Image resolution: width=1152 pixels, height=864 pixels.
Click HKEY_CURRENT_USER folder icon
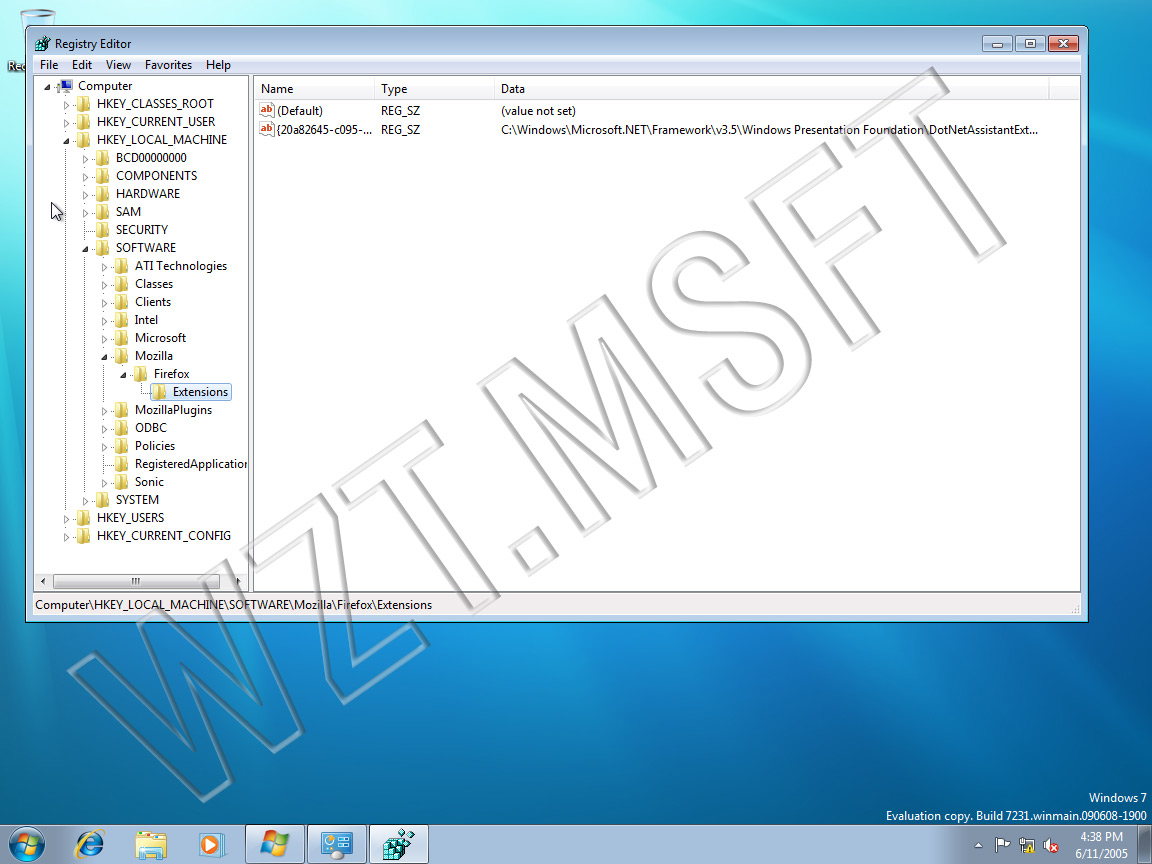[84, 122]
